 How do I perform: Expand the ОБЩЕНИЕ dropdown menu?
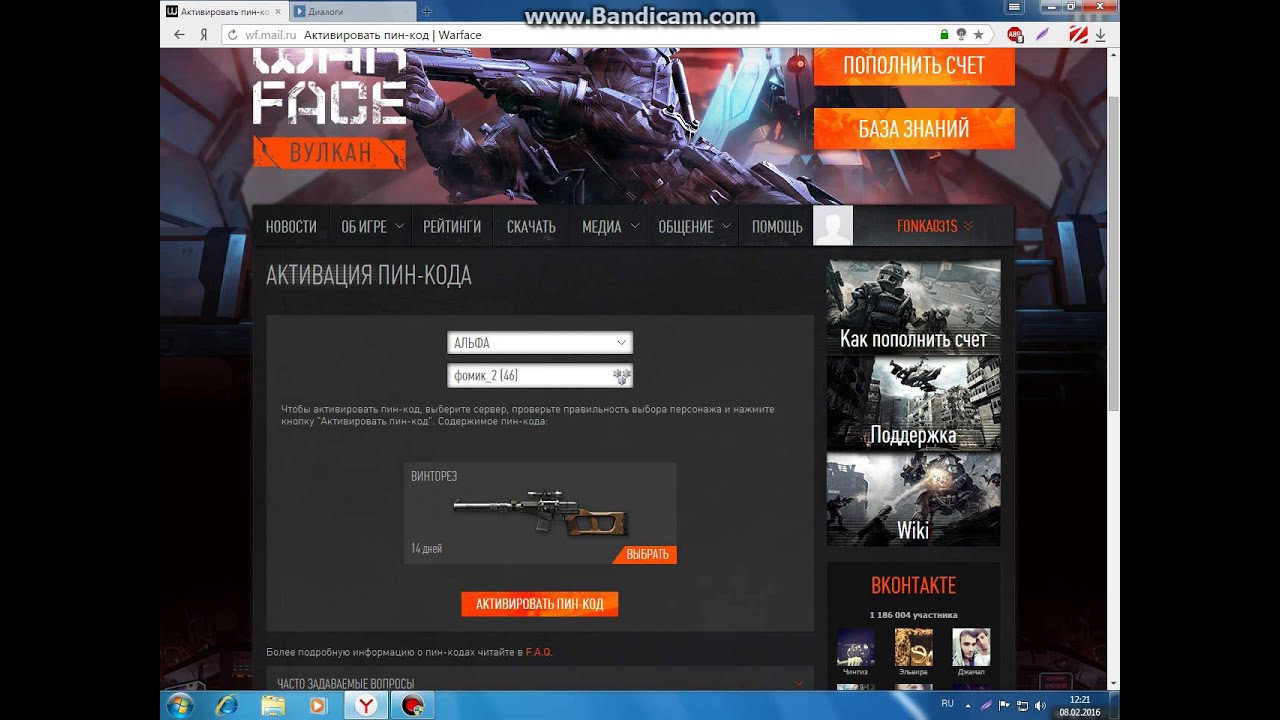(694, 227)
